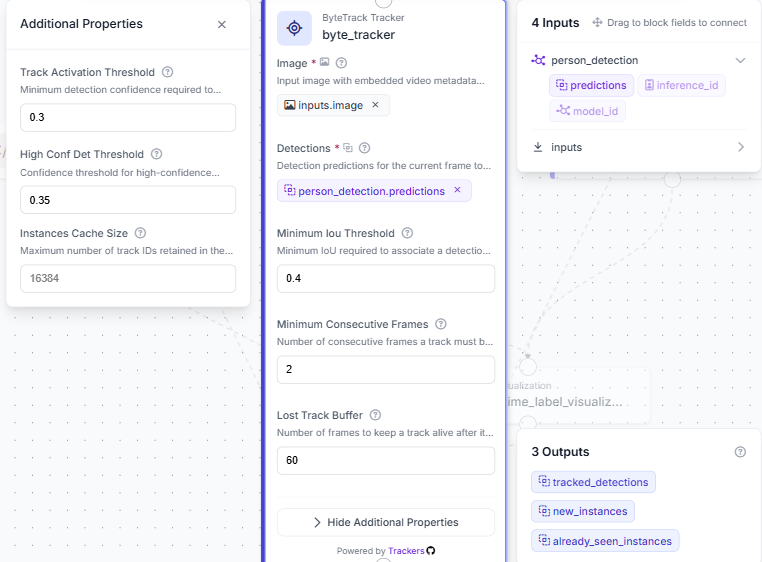Open the Trackers link
This screenshot has width=762, height=562.
(406, 551)
